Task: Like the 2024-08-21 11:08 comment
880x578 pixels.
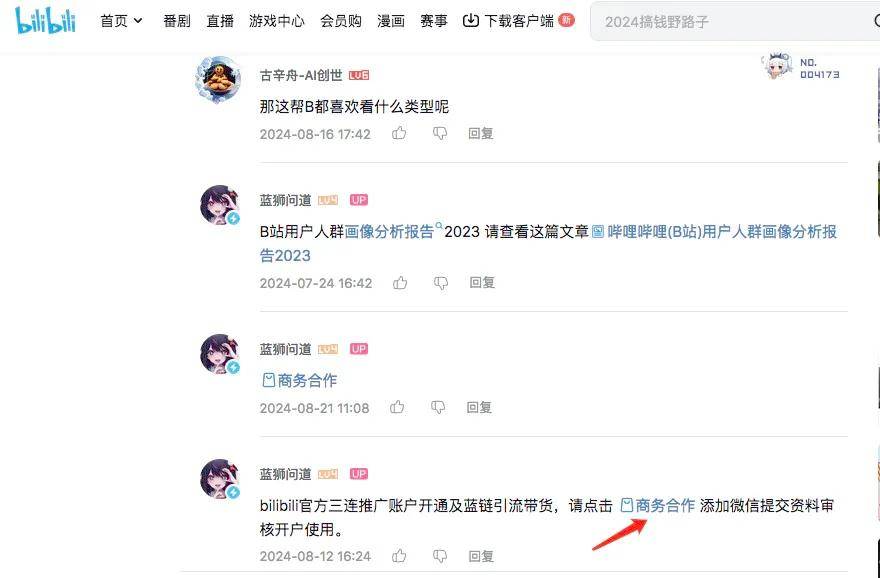Action: click(x=397, y=407)
